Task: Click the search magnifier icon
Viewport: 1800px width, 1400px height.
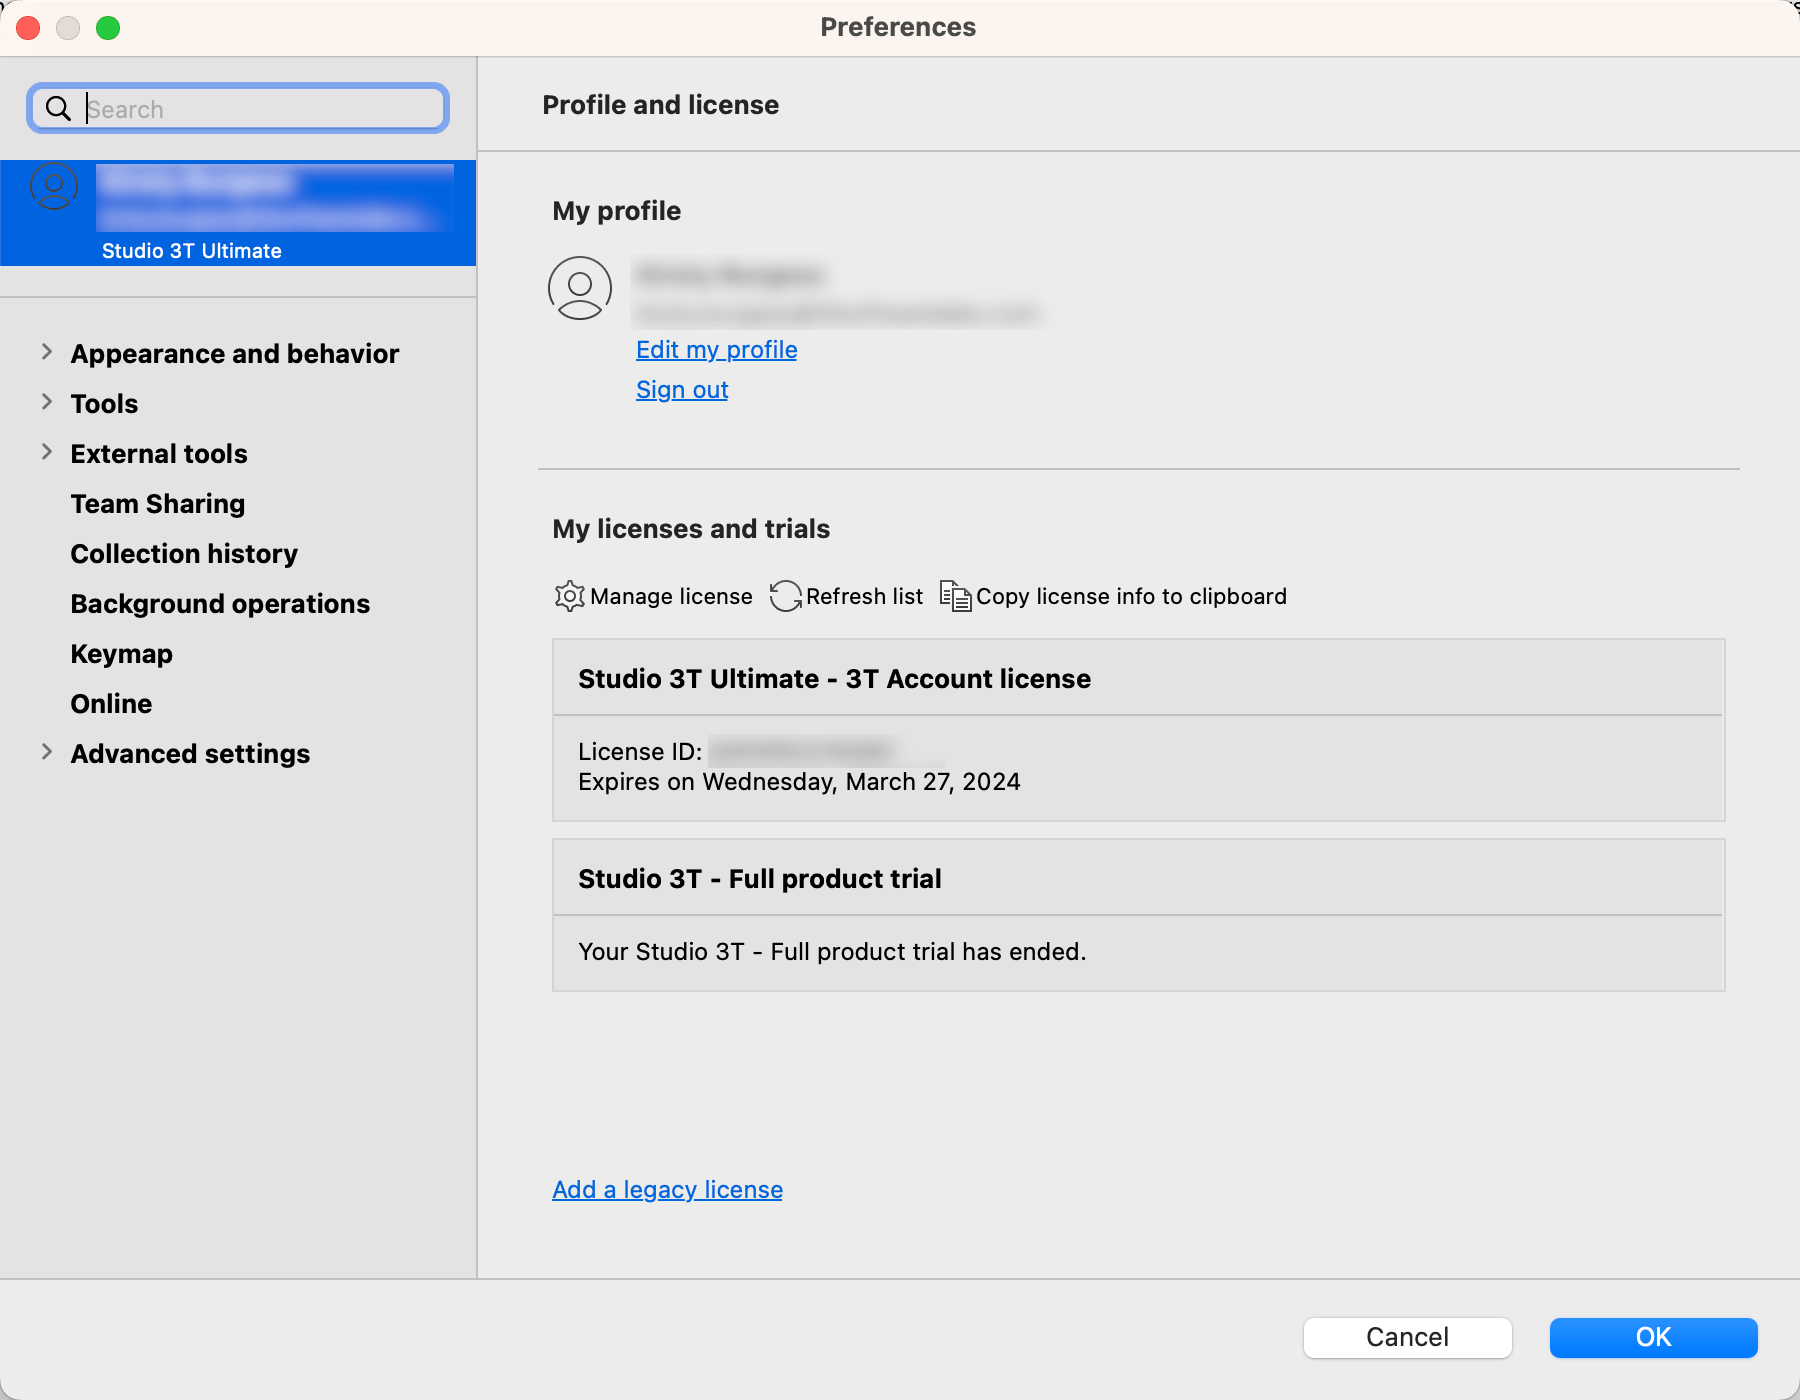Action: (x=59, y=109)
